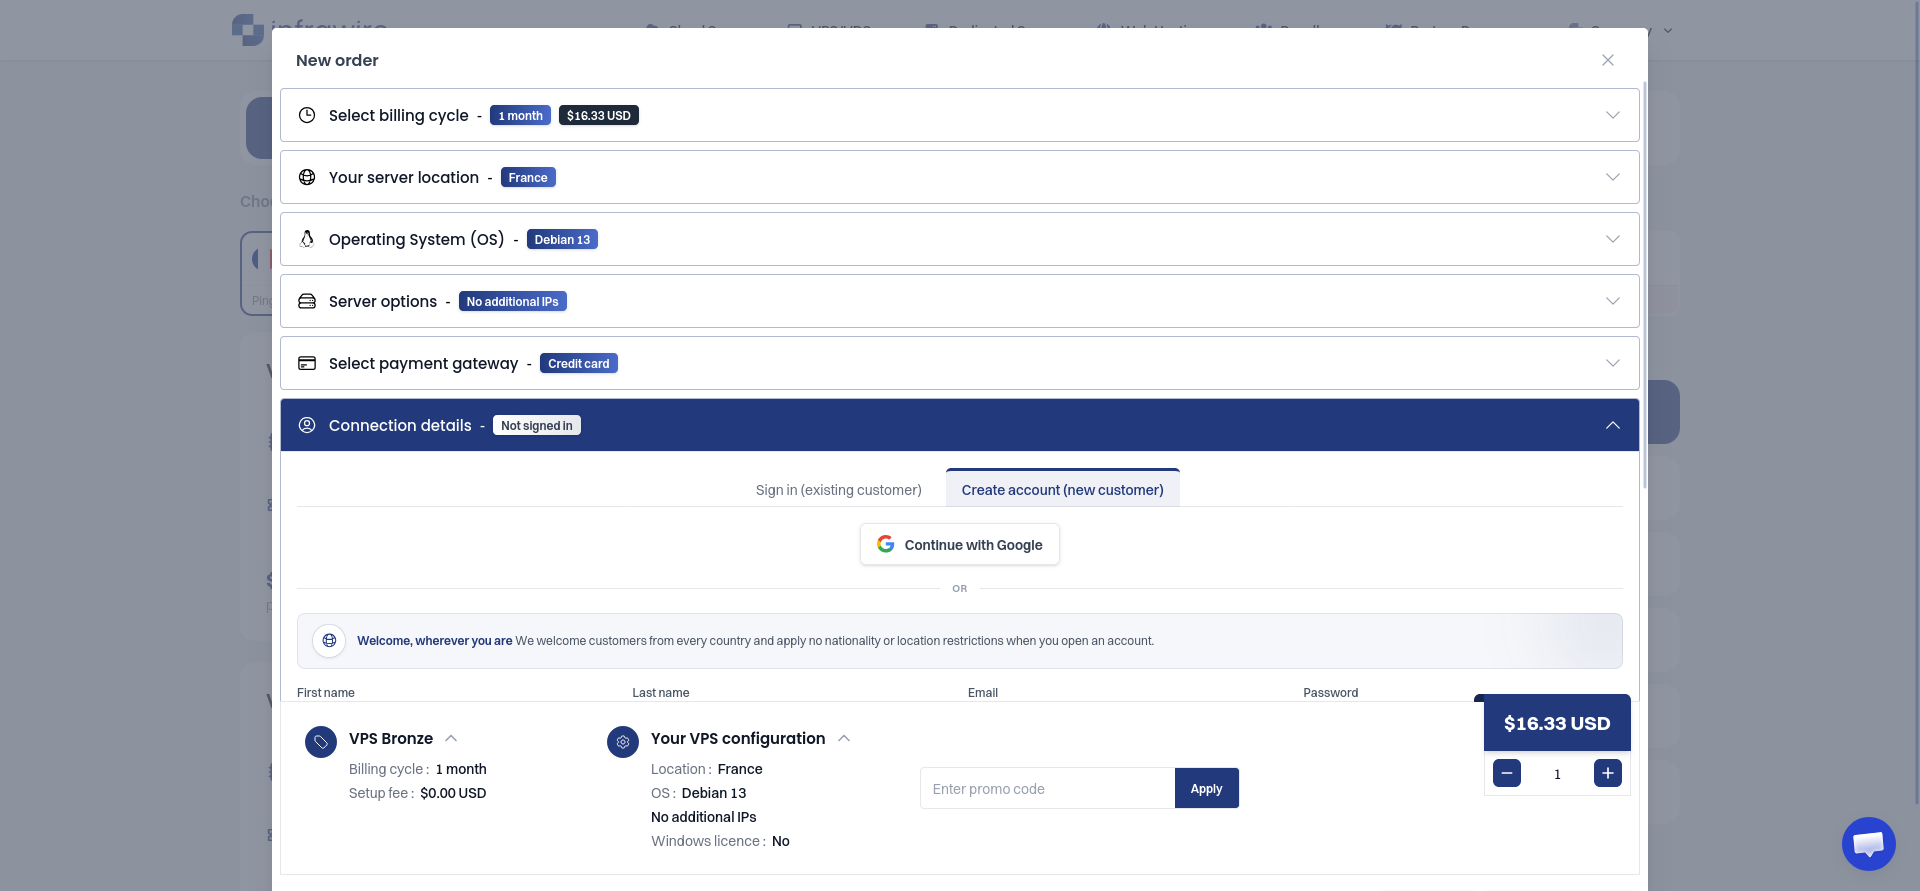Expand the Your server location section chevron
Viewport: 1920px width, 891px height.
pyautogui.click(x=1613, y=177)
